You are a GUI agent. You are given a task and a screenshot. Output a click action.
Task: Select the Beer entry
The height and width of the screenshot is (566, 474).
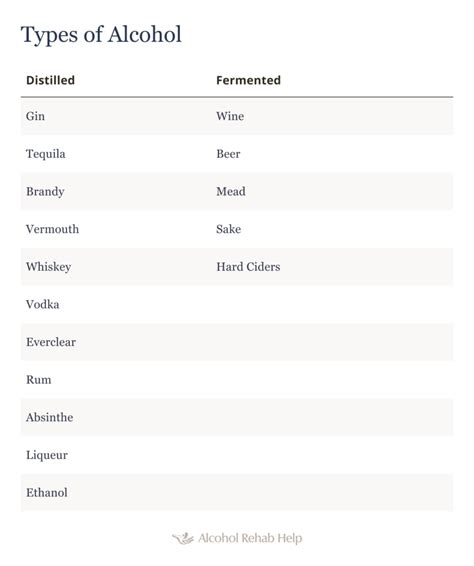coord(228,154)
